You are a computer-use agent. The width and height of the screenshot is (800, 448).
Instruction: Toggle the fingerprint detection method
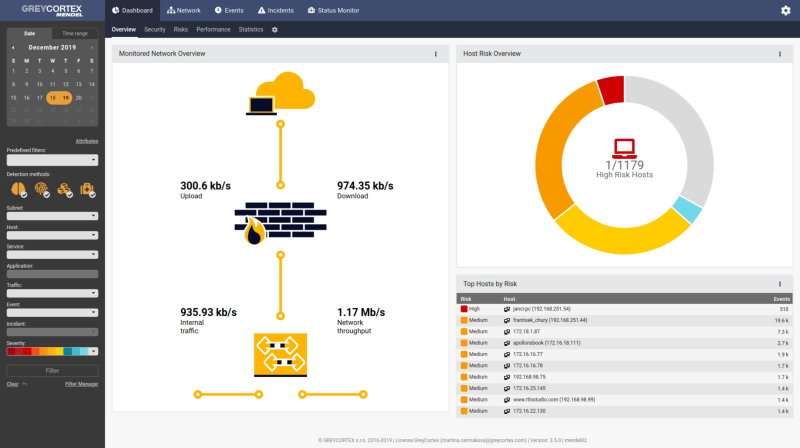42,190
